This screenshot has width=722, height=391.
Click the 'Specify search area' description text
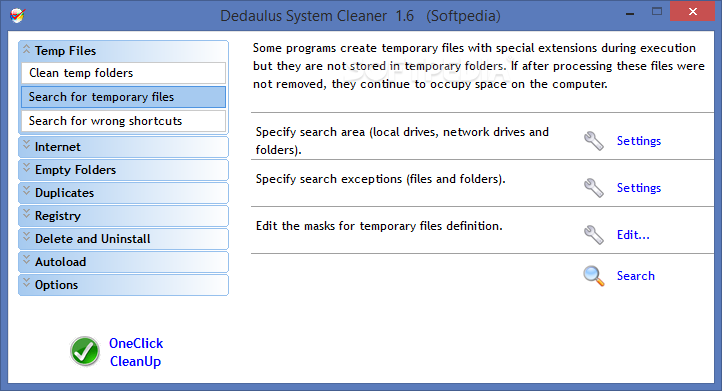click(x=402, y=141)
